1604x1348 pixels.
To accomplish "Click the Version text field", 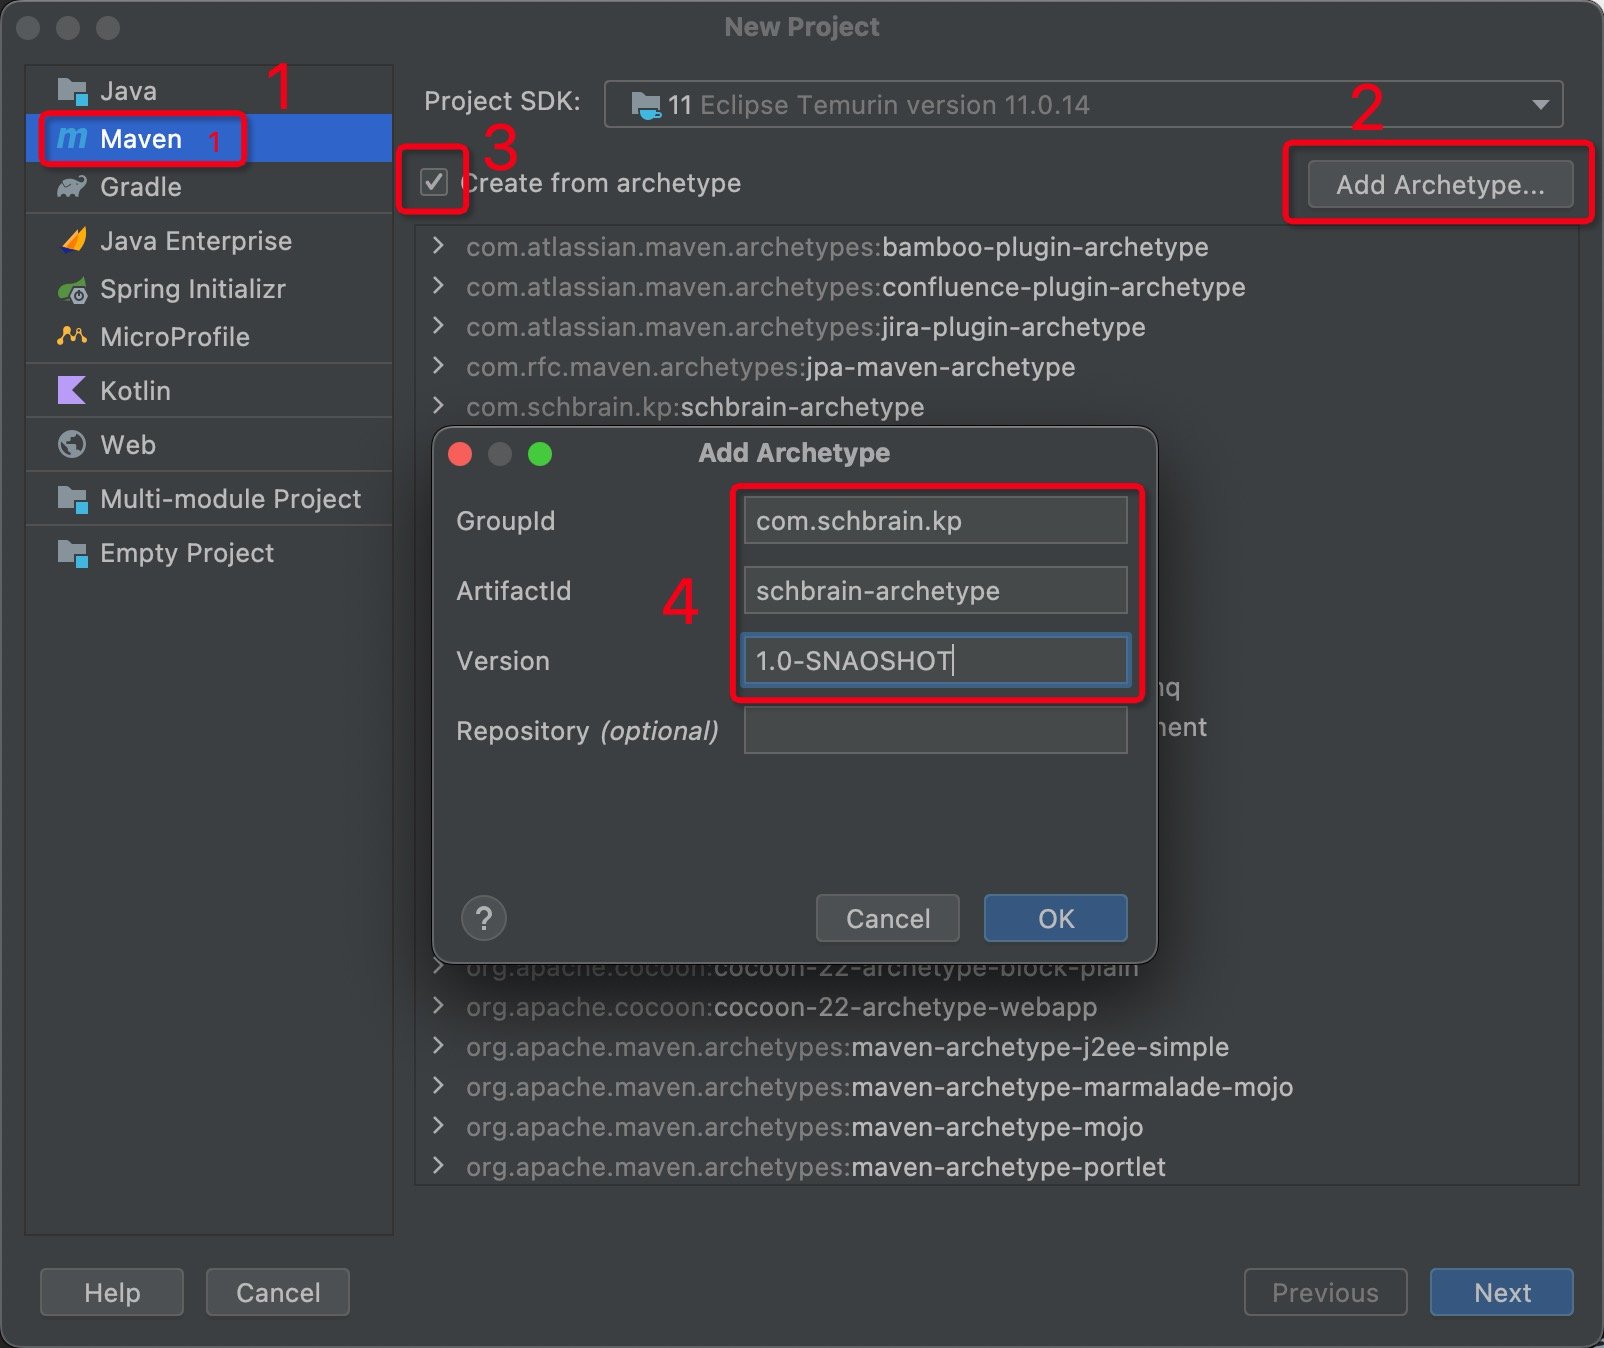I will 935,661.
